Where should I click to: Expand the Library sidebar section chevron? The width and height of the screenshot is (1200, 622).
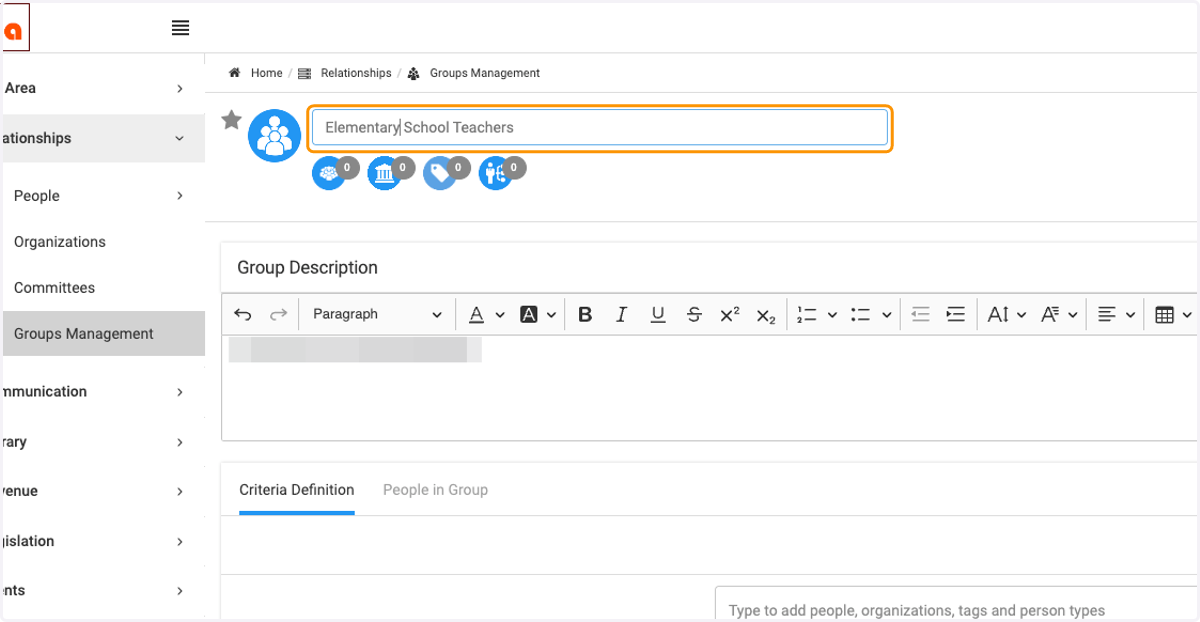[x=180, y=442]
